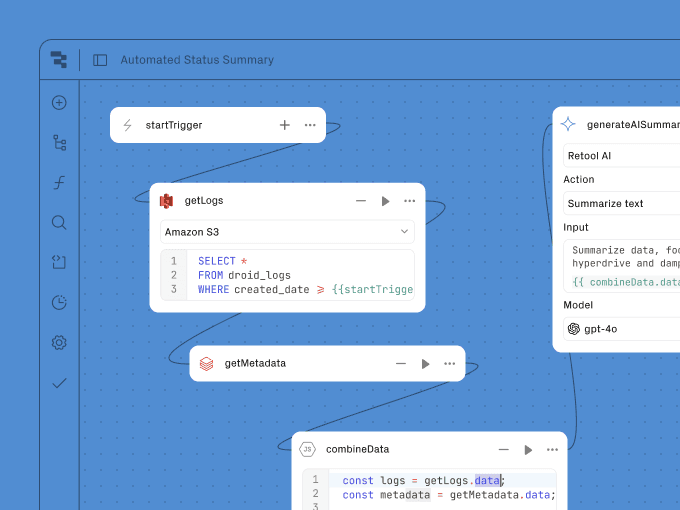Open the run history clock icon

coord(59,302)
